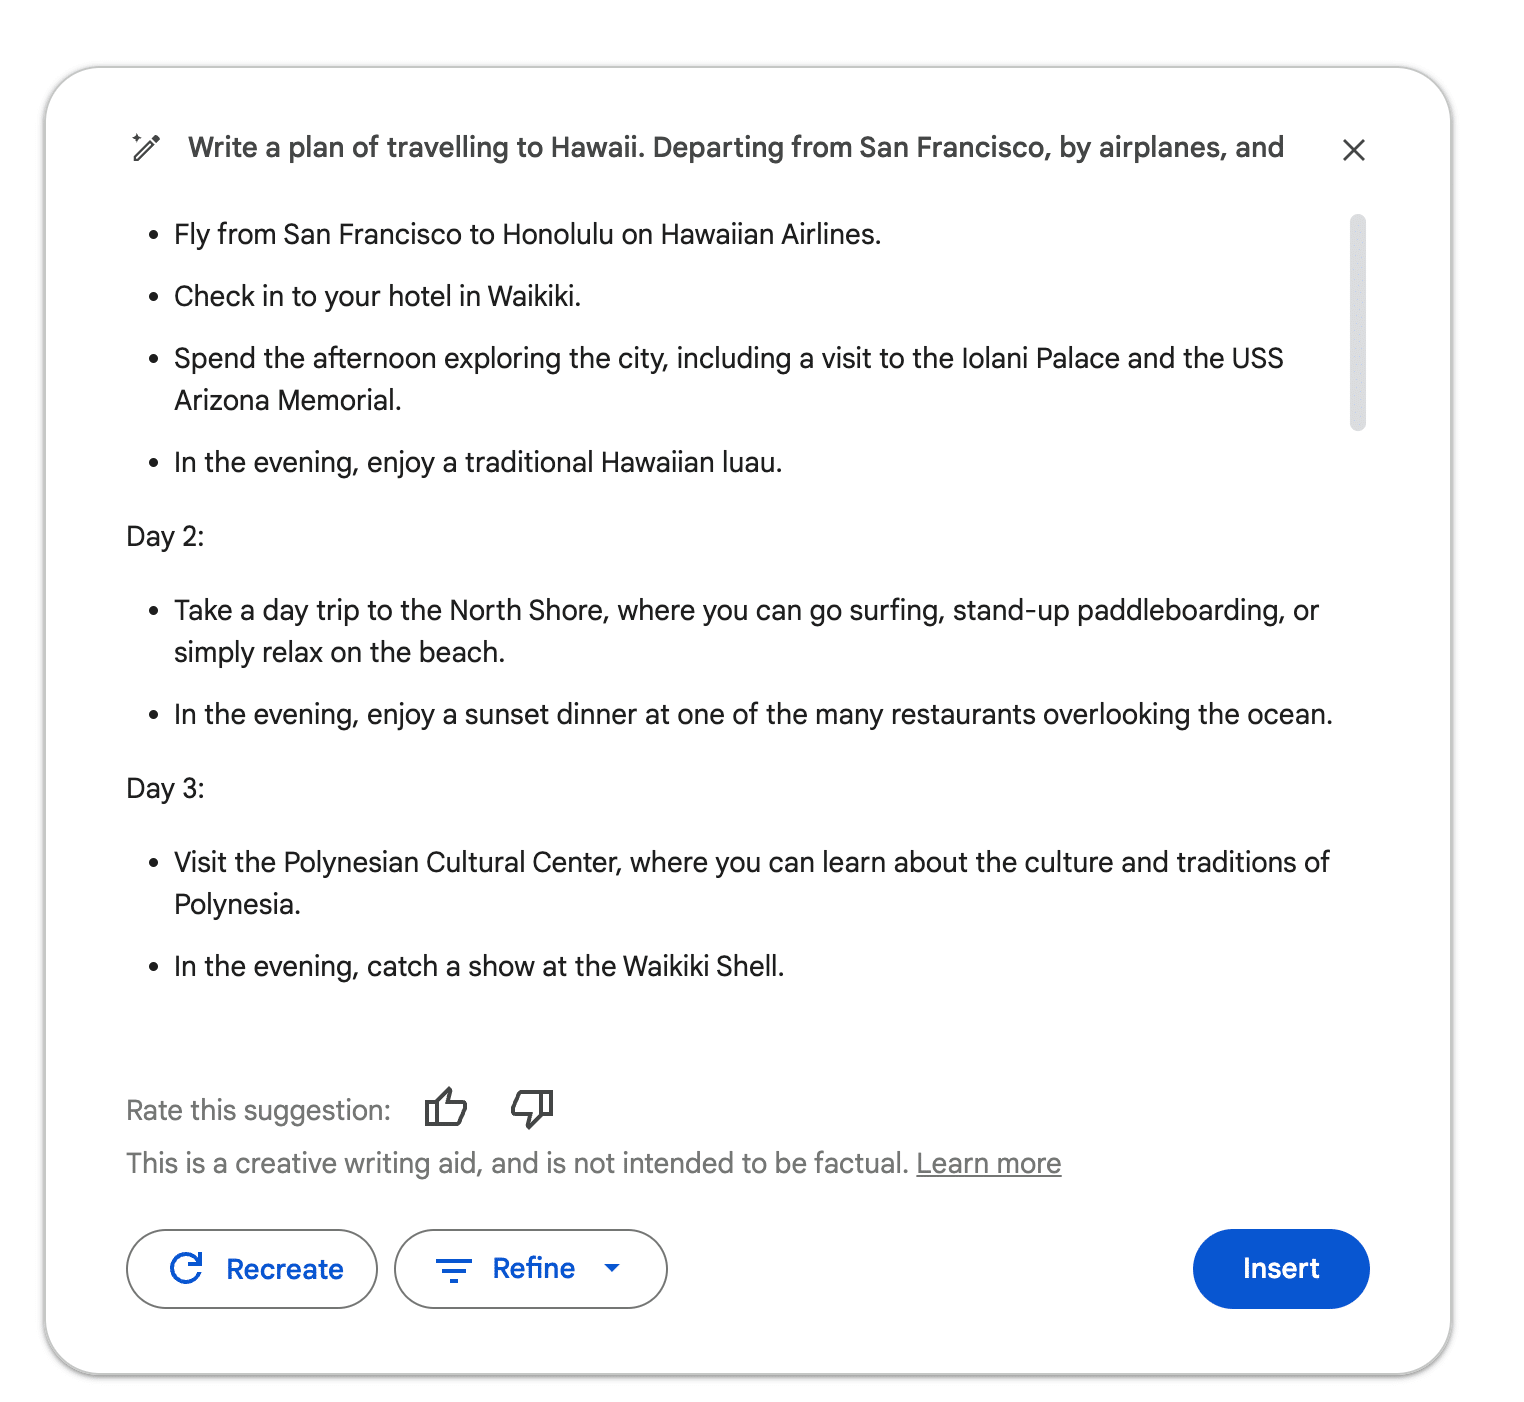Open the Learn more link
Image resolution: width=1524 pixels, height=1402 pixels.
pos(988,1163)
